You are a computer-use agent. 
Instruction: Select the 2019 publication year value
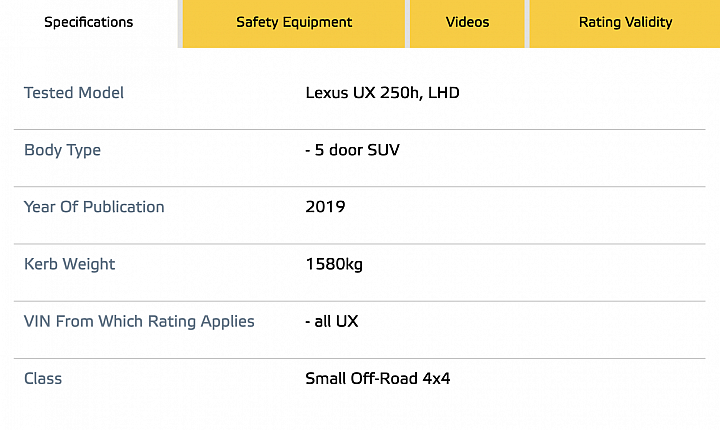pos(325,207)
